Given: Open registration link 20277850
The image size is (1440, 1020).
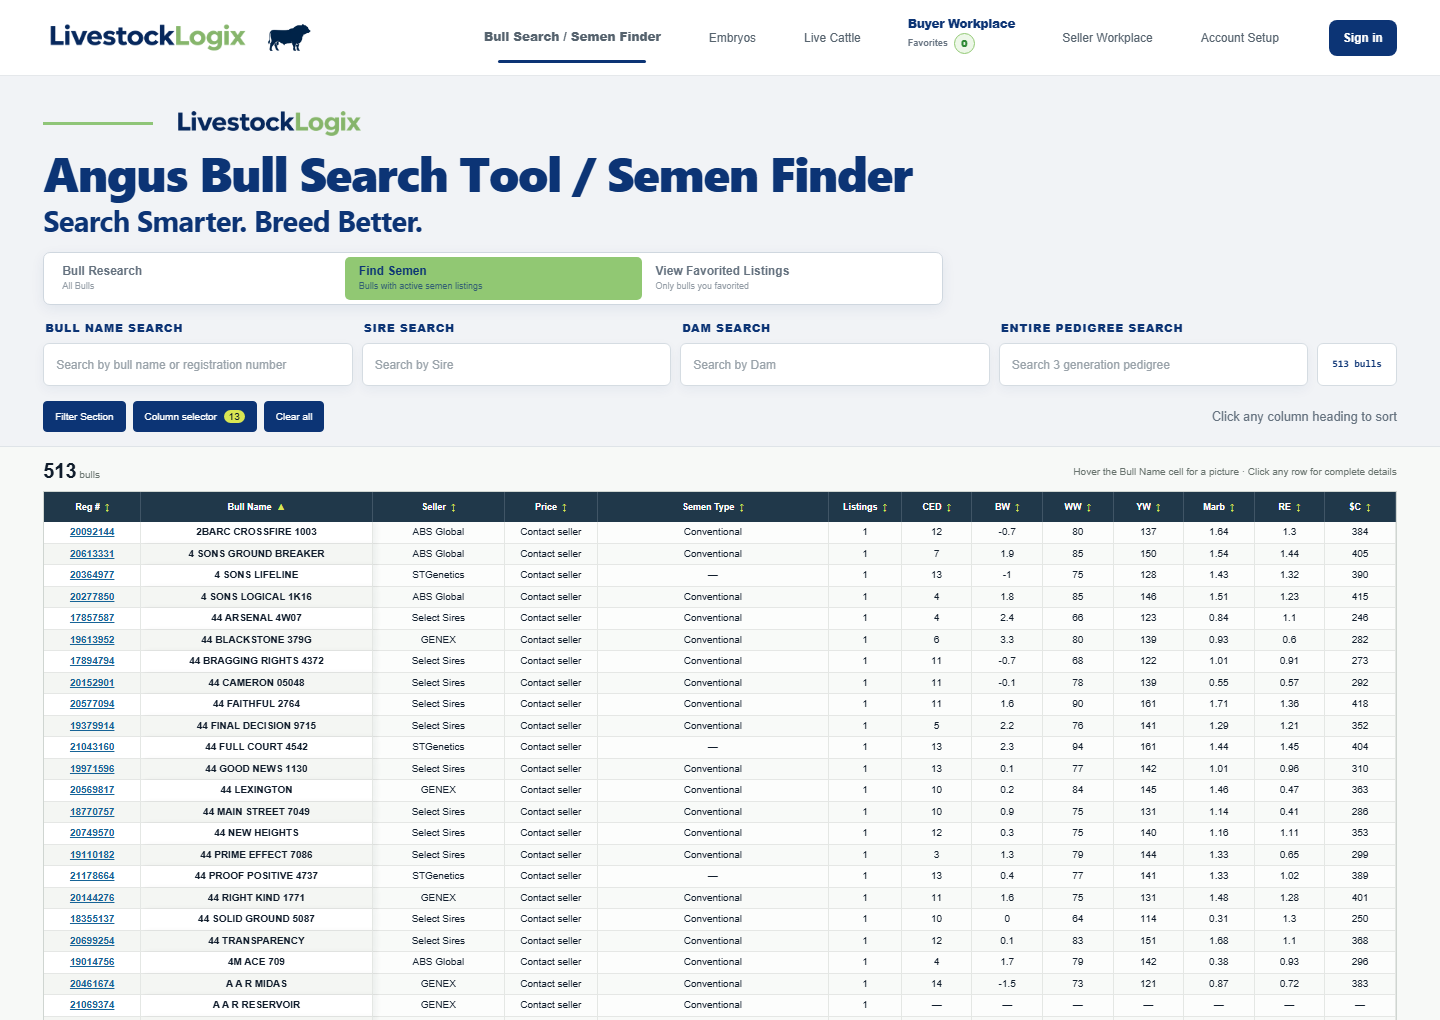Looking at the screenshot, I should (x=92, y=597).
